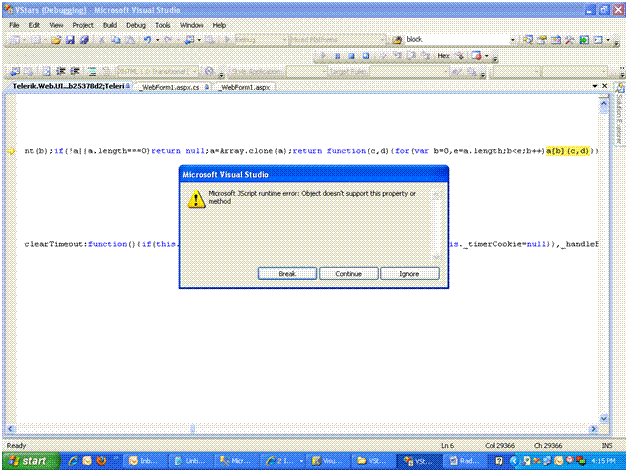Screen dimensions: 628x472
Task: Click the Continue button in error dialog
Action: (x=348, y=274)
